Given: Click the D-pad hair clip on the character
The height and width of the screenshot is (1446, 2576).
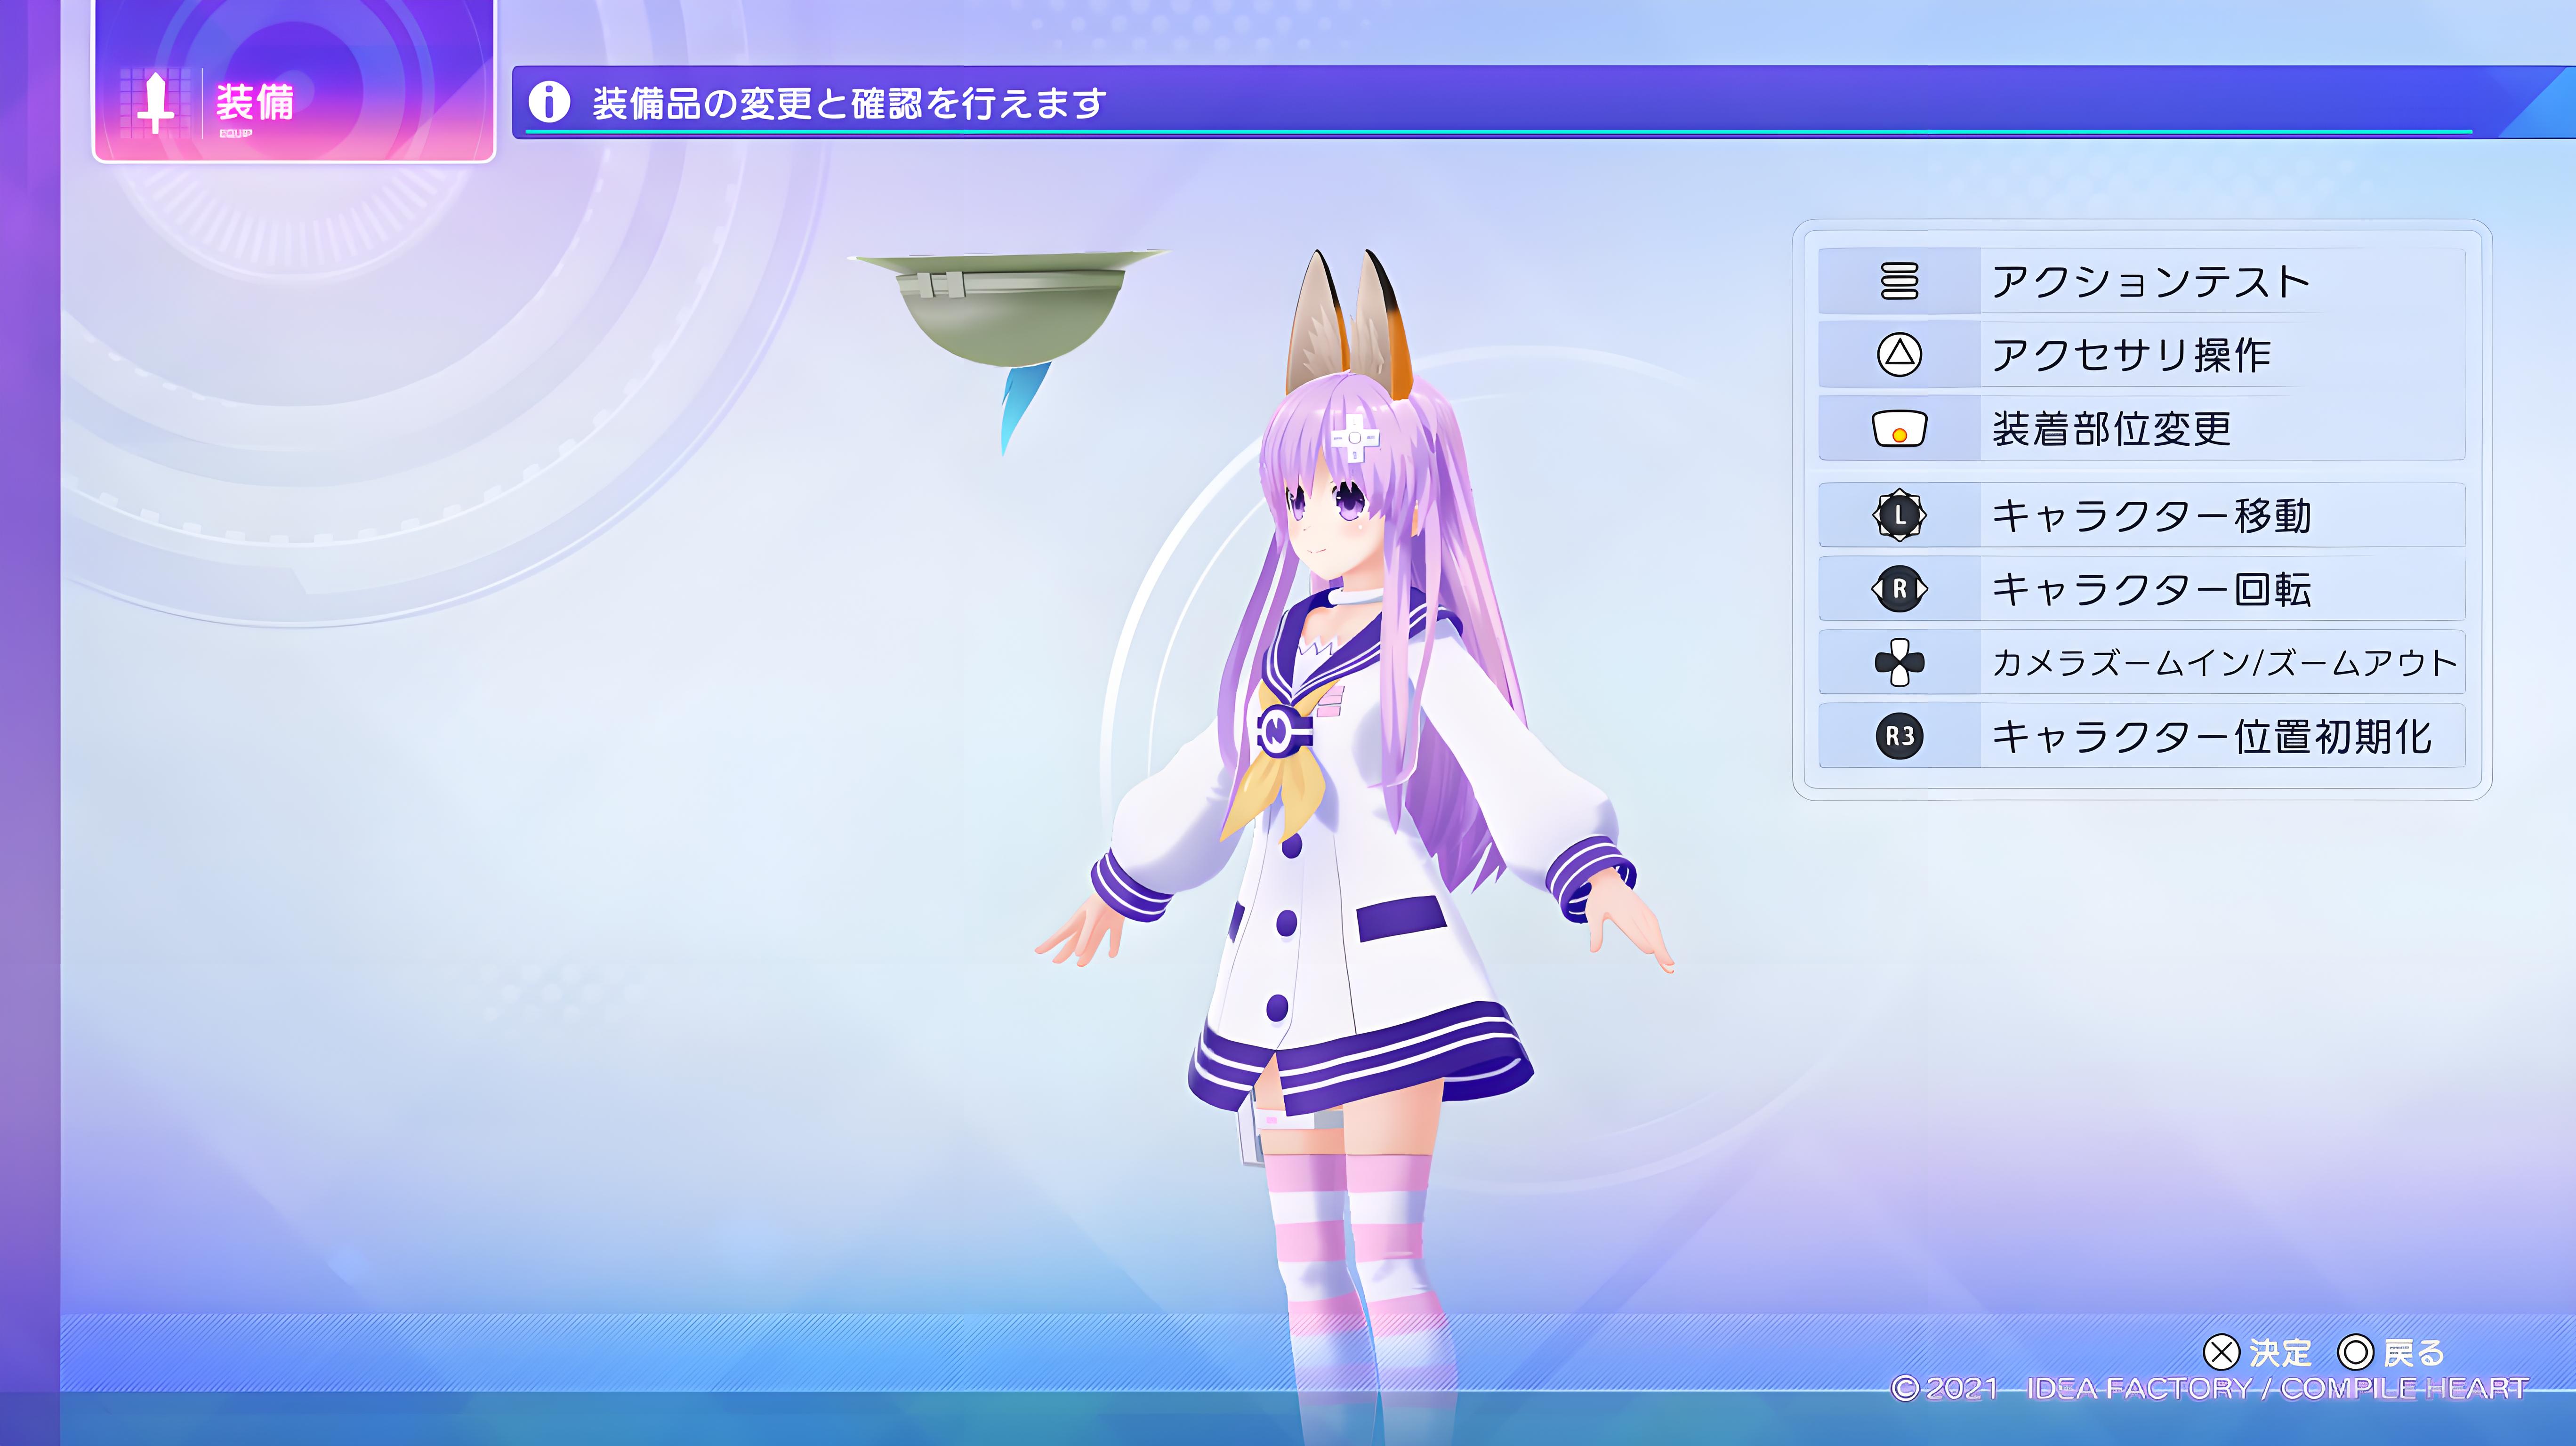Looking at the screenshot, I should (x=1355, y=438).
